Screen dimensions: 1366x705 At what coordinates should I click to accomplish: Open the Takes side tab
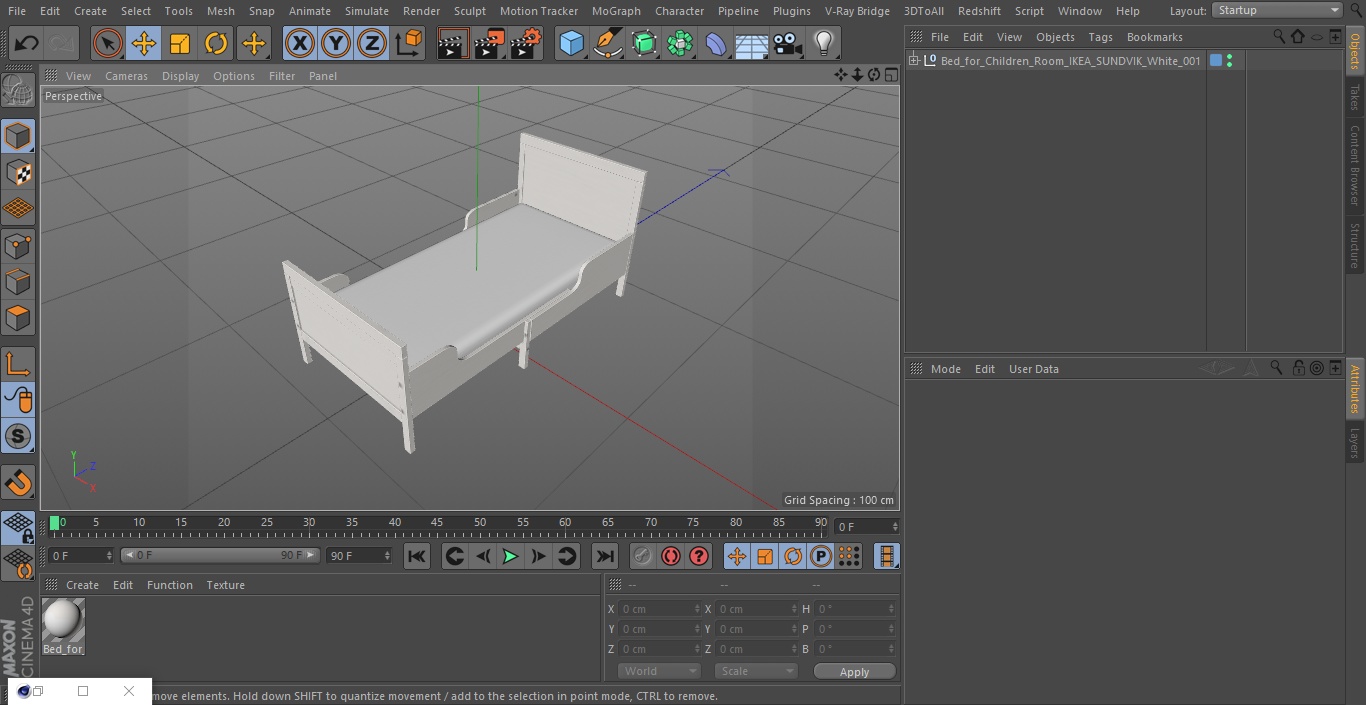(1355, 97)
